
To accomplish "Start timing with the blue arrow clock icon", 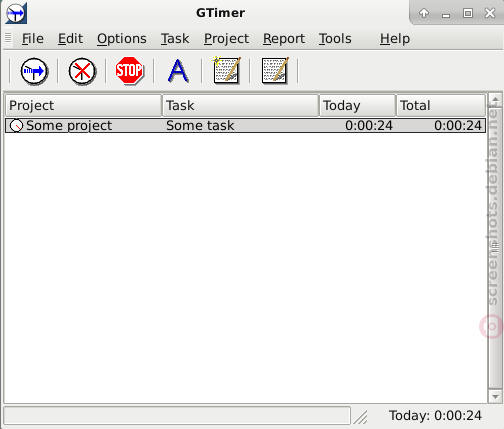I will click(34, 71).
